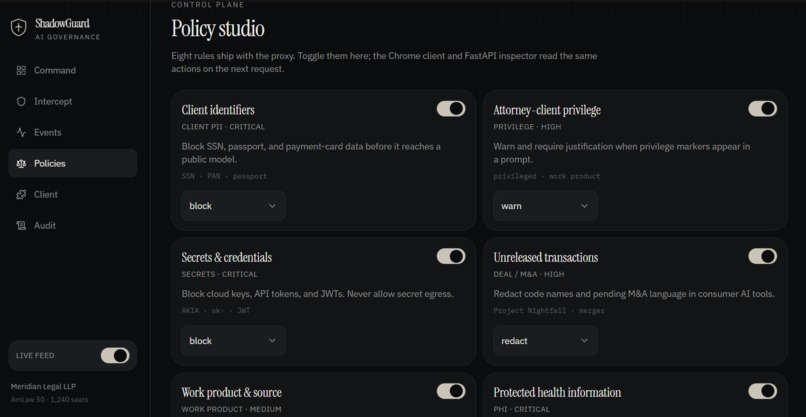Switch off the Work product & source rule
806x417 pixels.
(451, 391)
